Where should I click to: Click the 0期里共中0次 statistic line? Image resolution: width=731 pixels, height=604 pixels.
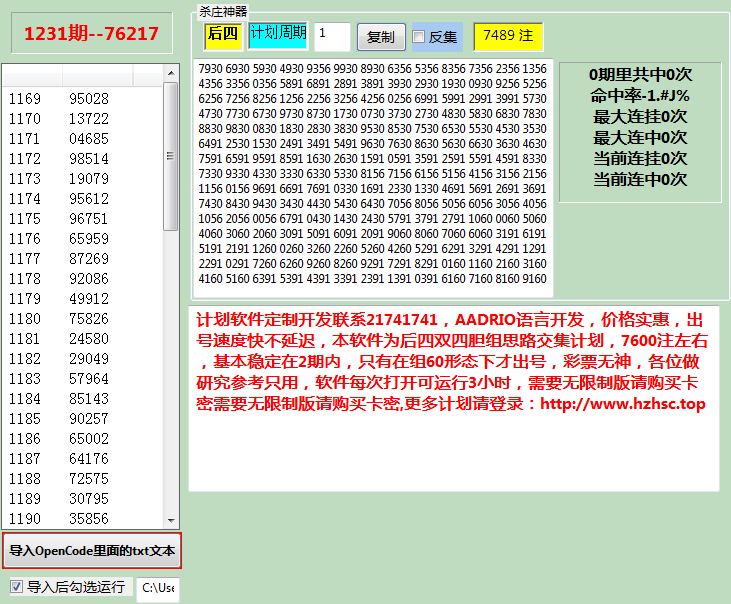point(640,75)
